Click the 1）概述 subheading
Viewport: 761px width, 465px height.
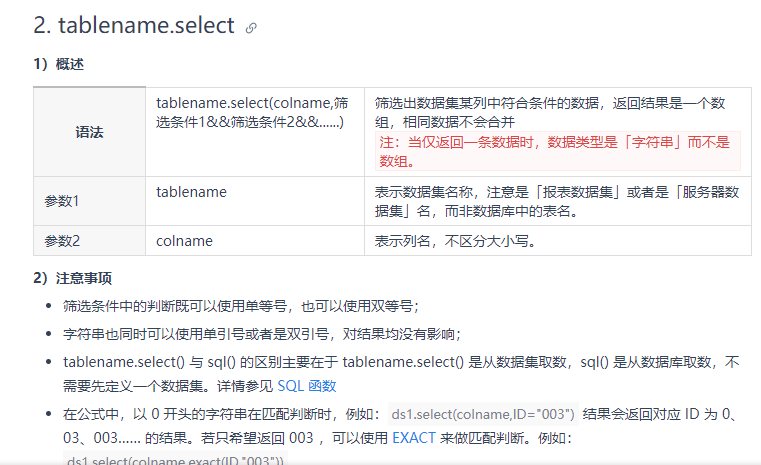point(58,64)
